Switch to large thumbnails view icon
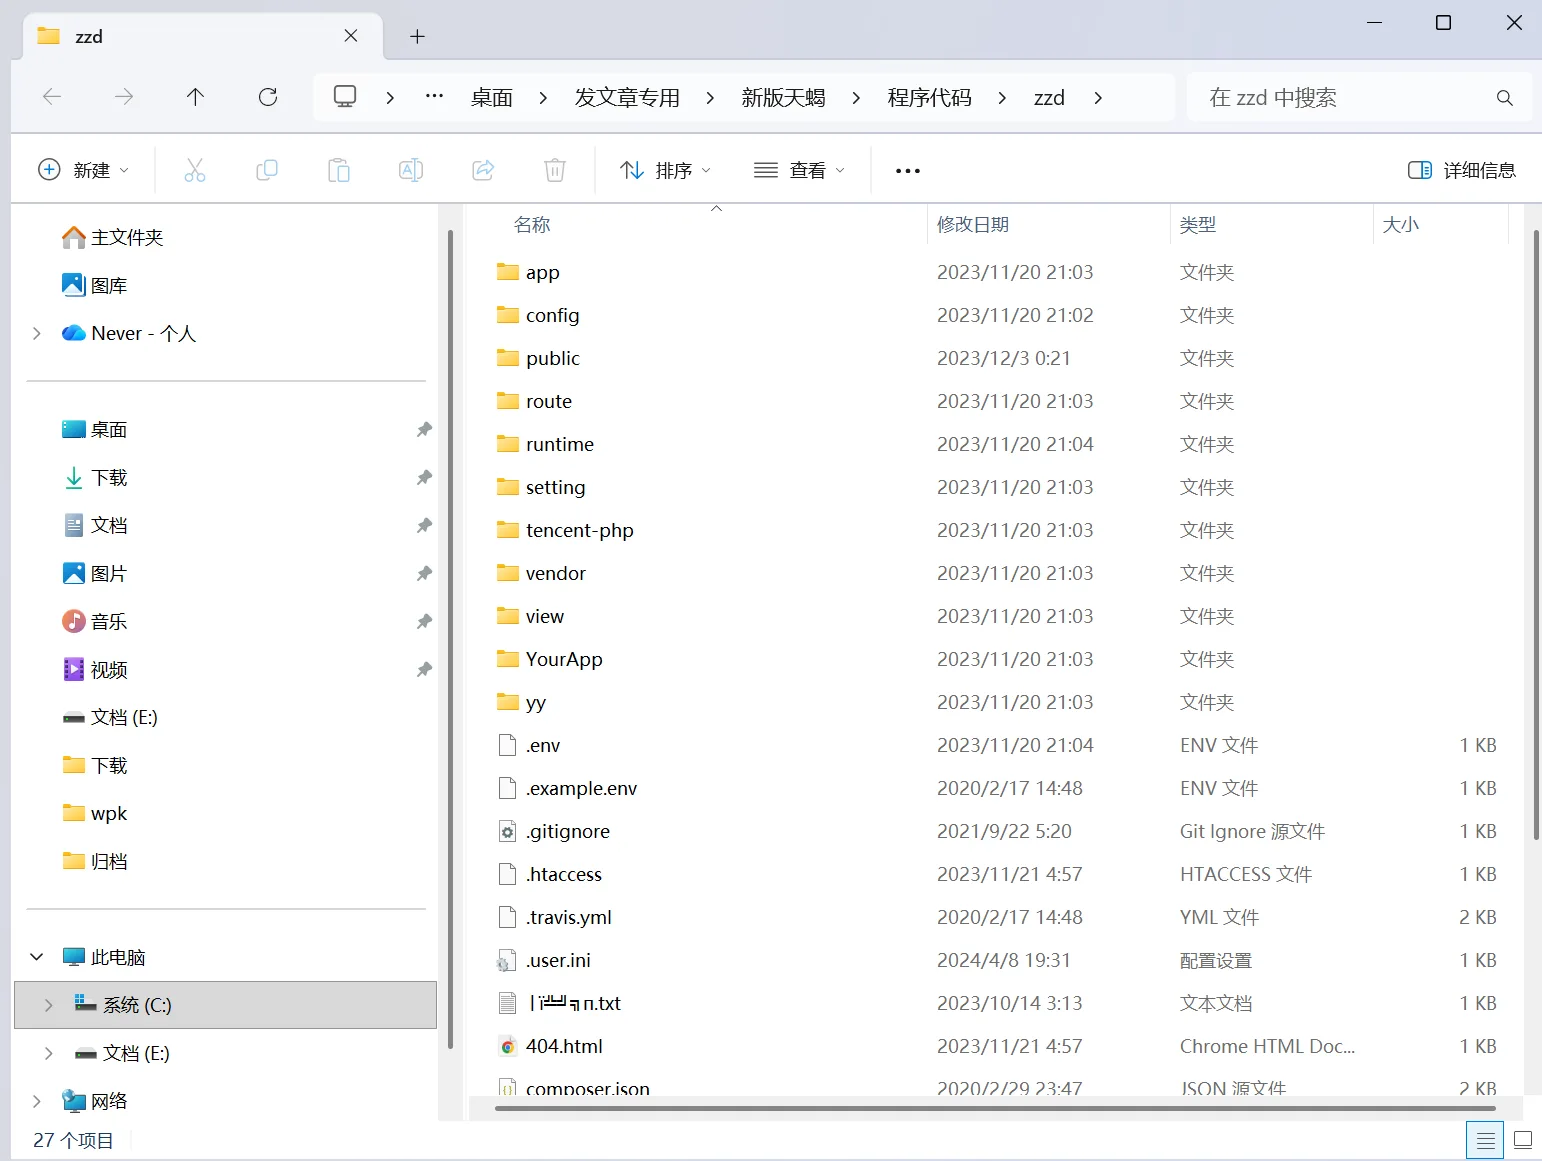 1523,1140
